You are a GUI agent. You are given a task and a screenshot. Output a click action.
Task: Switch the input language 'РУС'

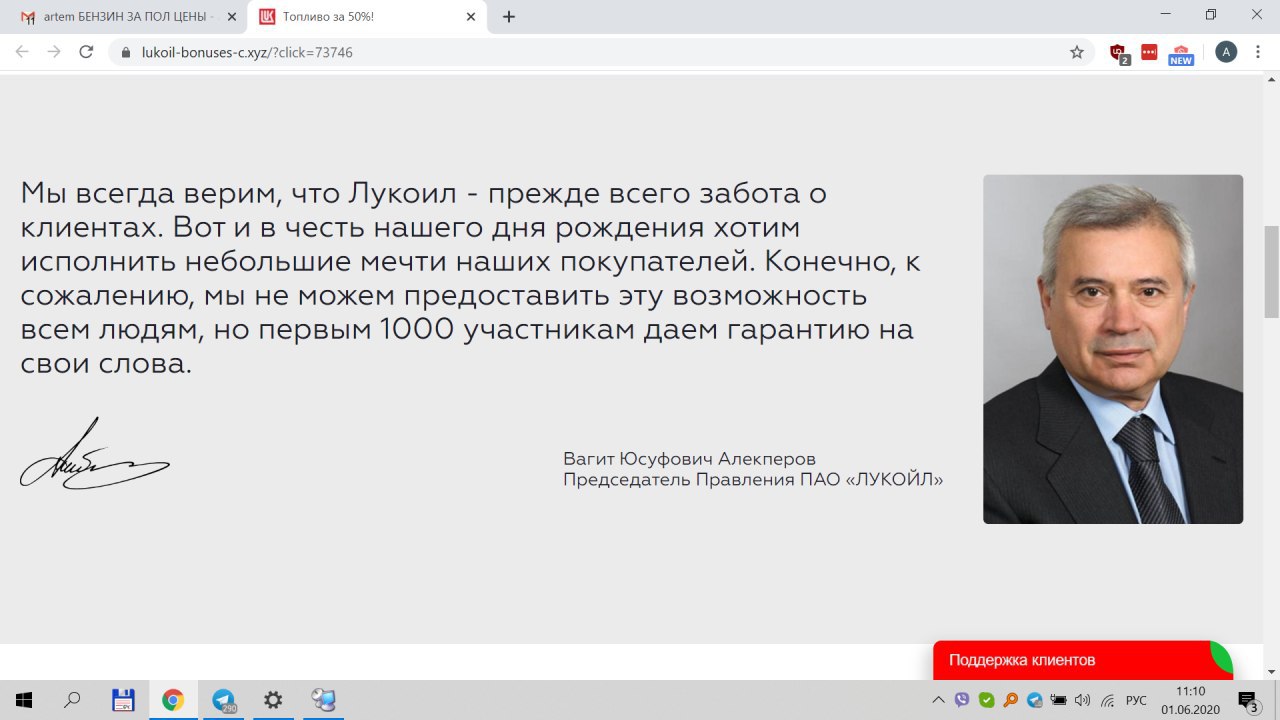tap(1136, 700)
